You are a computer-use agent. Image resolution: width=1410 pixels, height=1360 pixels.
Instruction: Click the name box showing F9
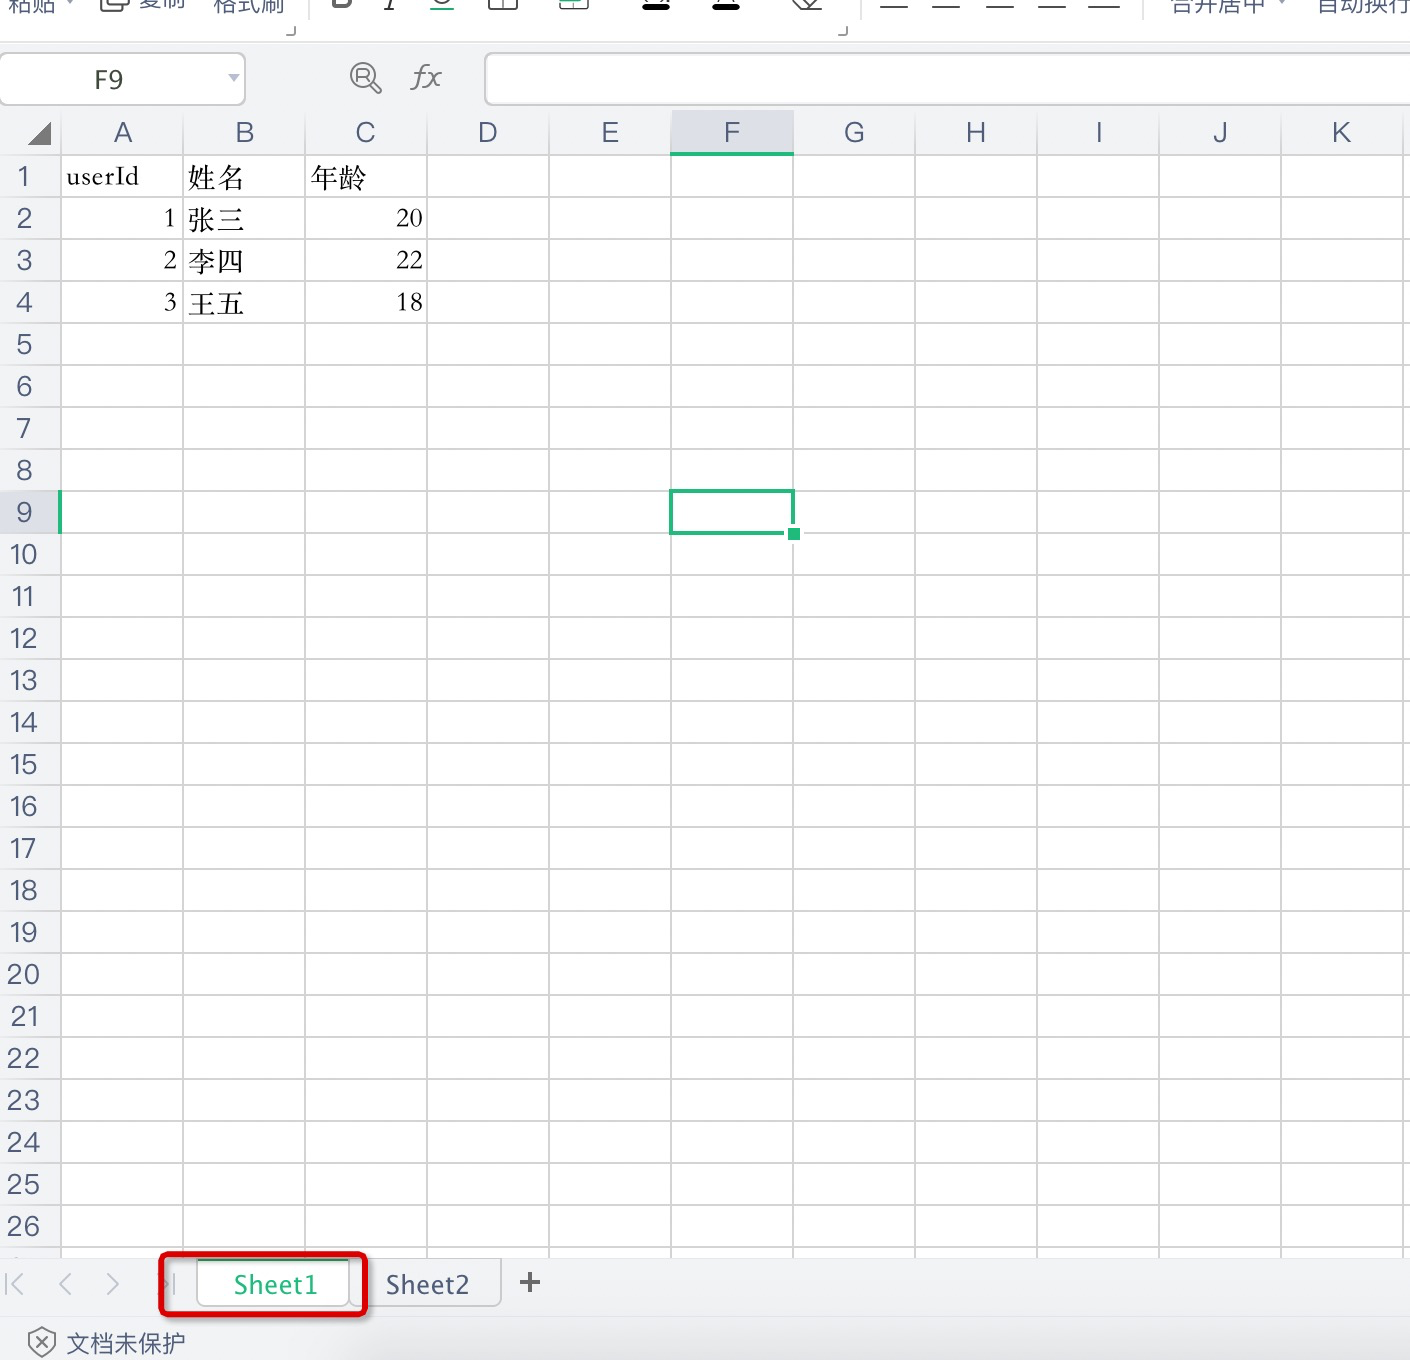point(122,79)
